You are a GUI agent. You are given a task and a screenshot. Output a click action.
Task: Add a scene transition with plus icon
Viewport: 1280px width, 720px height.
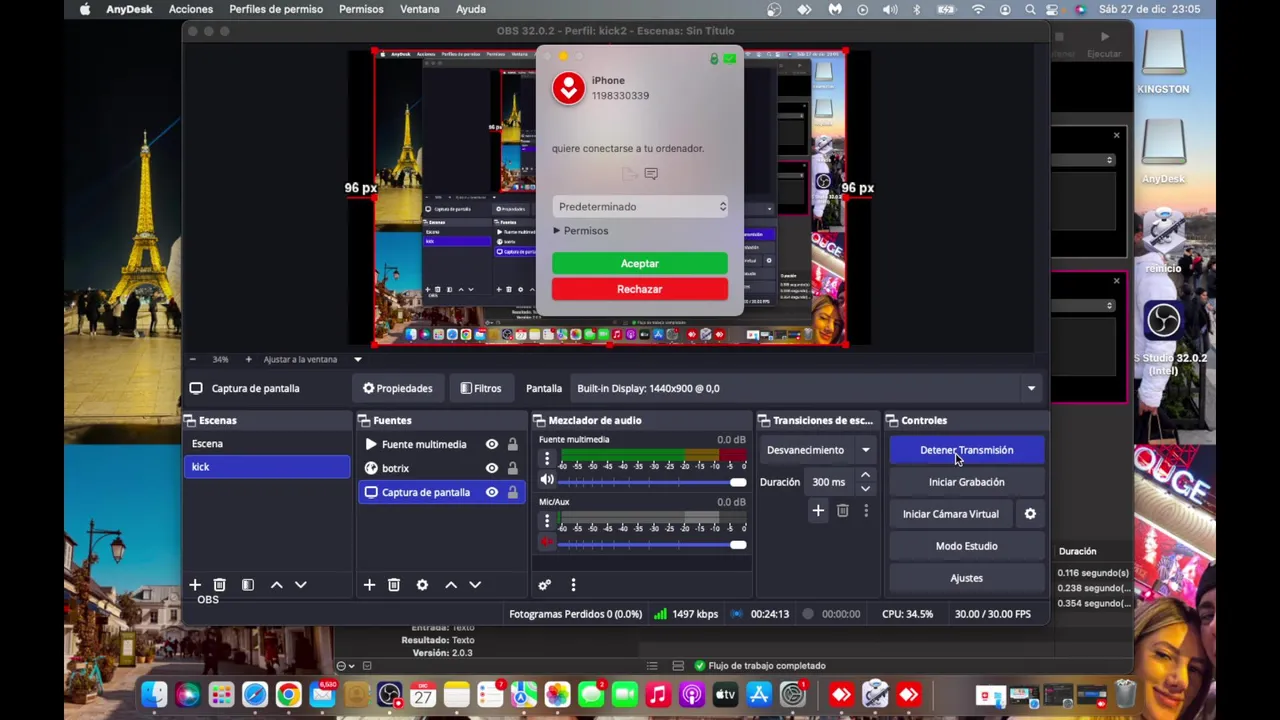tap(818, 511)
